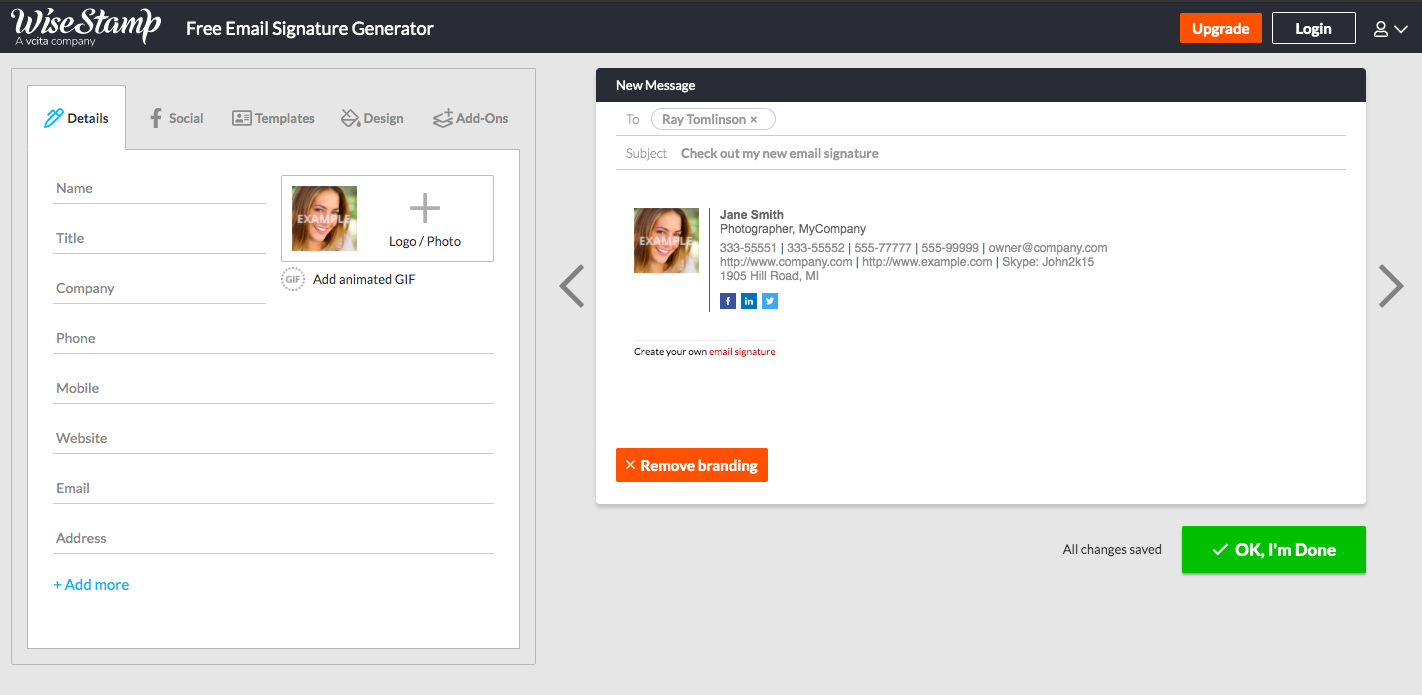
Task: Click the Twitter icon in the signature preview
Action: (x=769, y=300)
